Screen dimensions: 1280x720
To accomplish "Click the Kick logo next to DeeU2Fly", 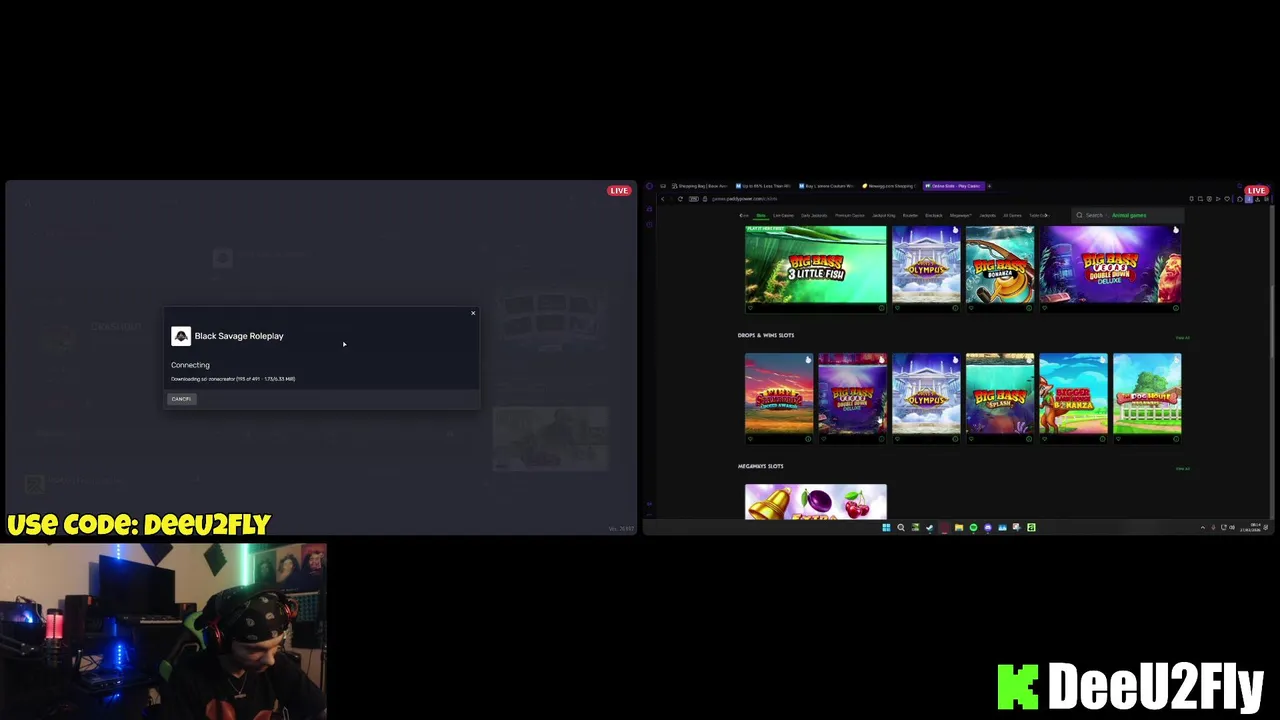I will (x=1018, y=686).
